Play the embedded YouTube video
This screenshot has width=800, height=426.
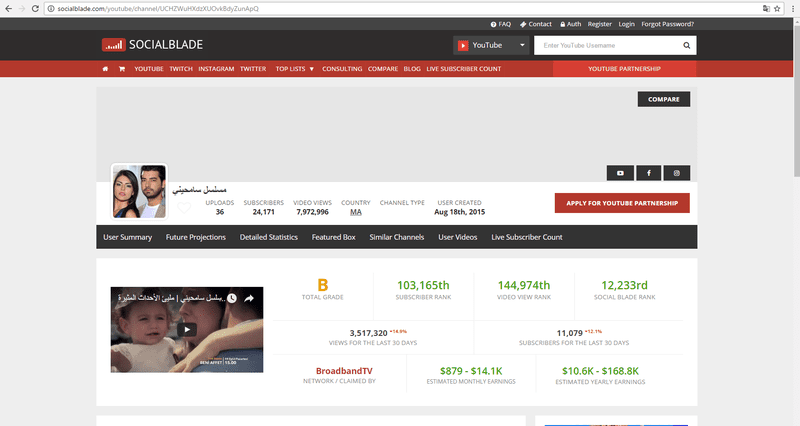coord(187,329)
